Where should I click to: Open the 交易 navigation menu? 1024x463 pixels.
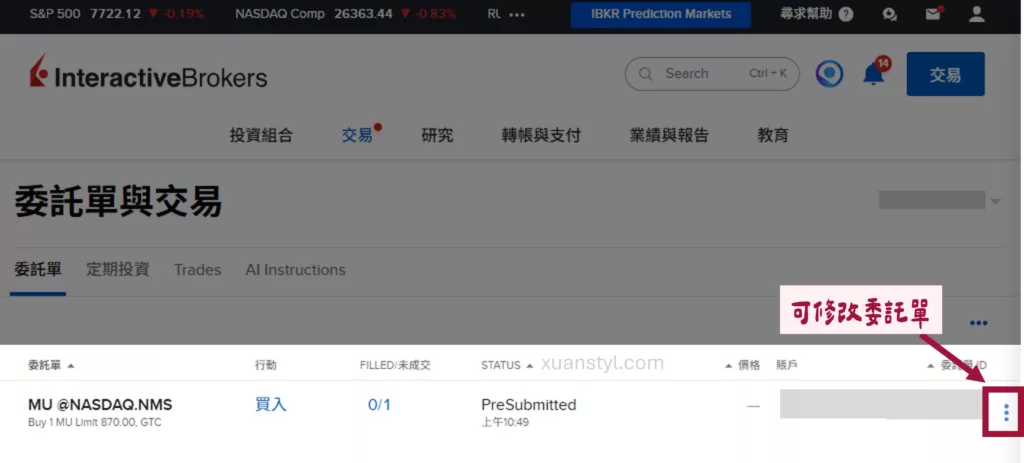tap(357, 135)
